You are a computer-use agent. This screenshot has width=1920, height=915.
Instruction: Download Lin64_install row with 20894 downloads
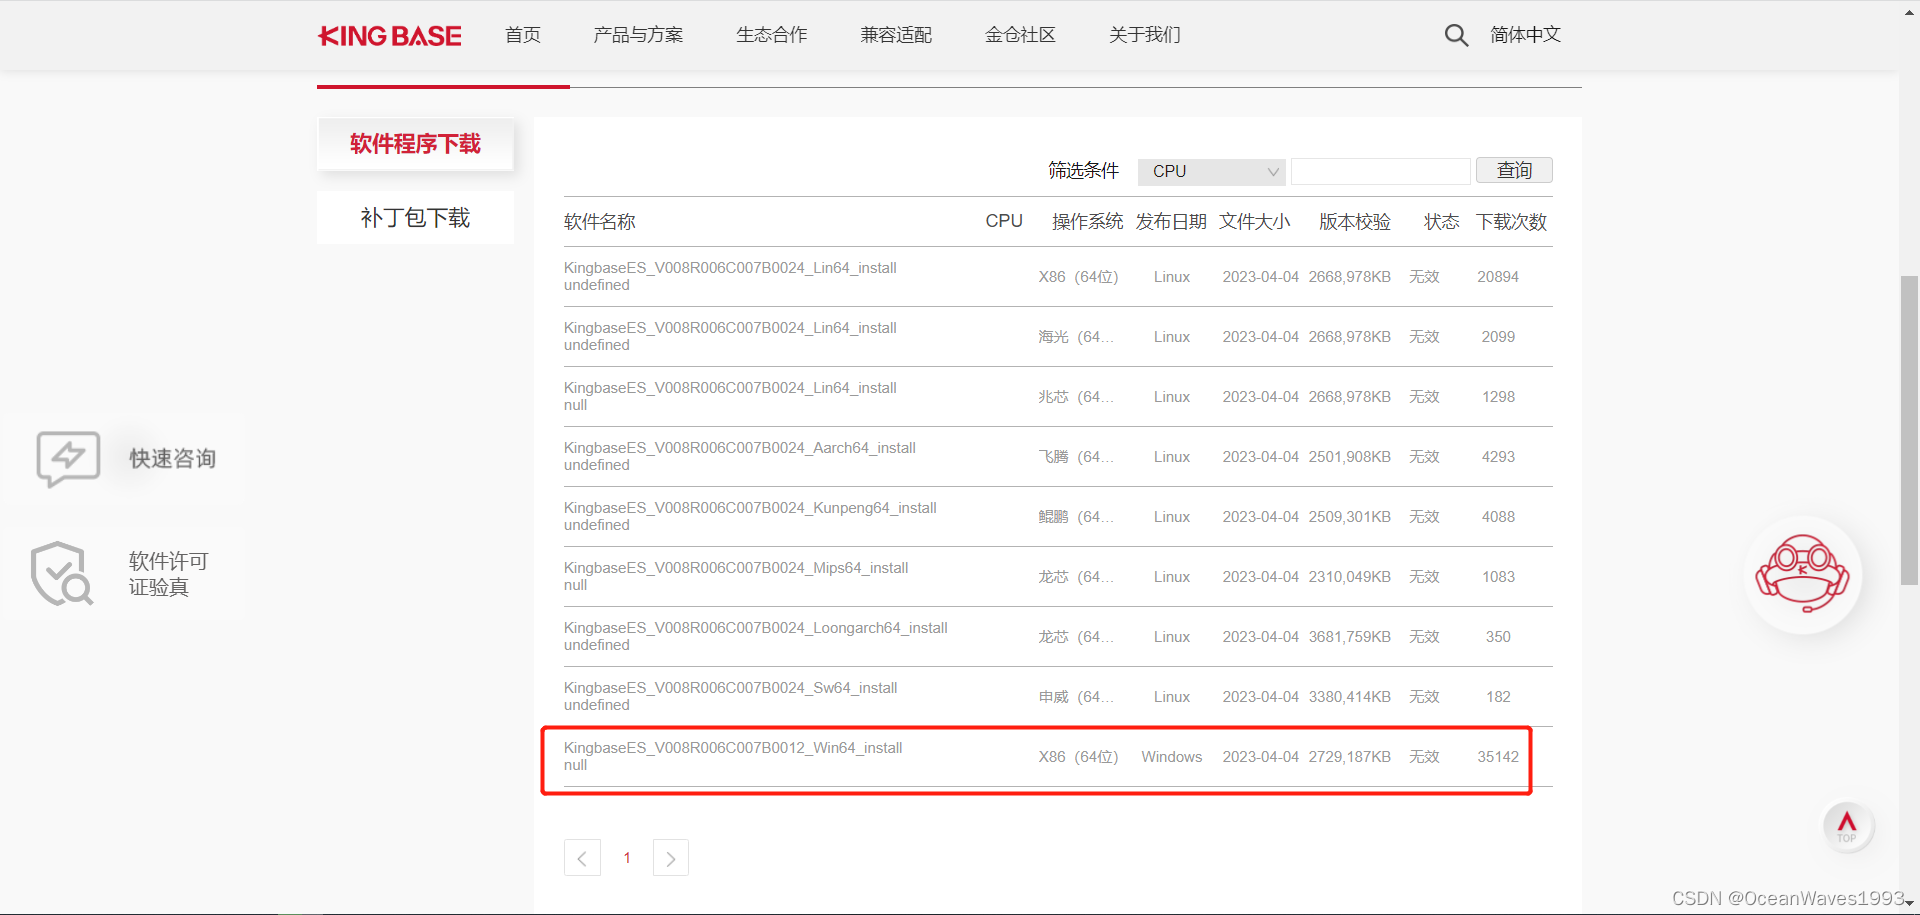[x=730, y=268]
